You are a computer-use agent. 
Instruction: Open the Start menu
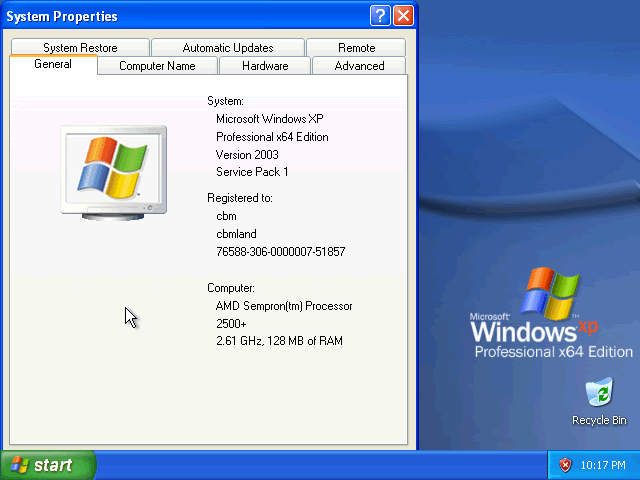pos(48,465)
